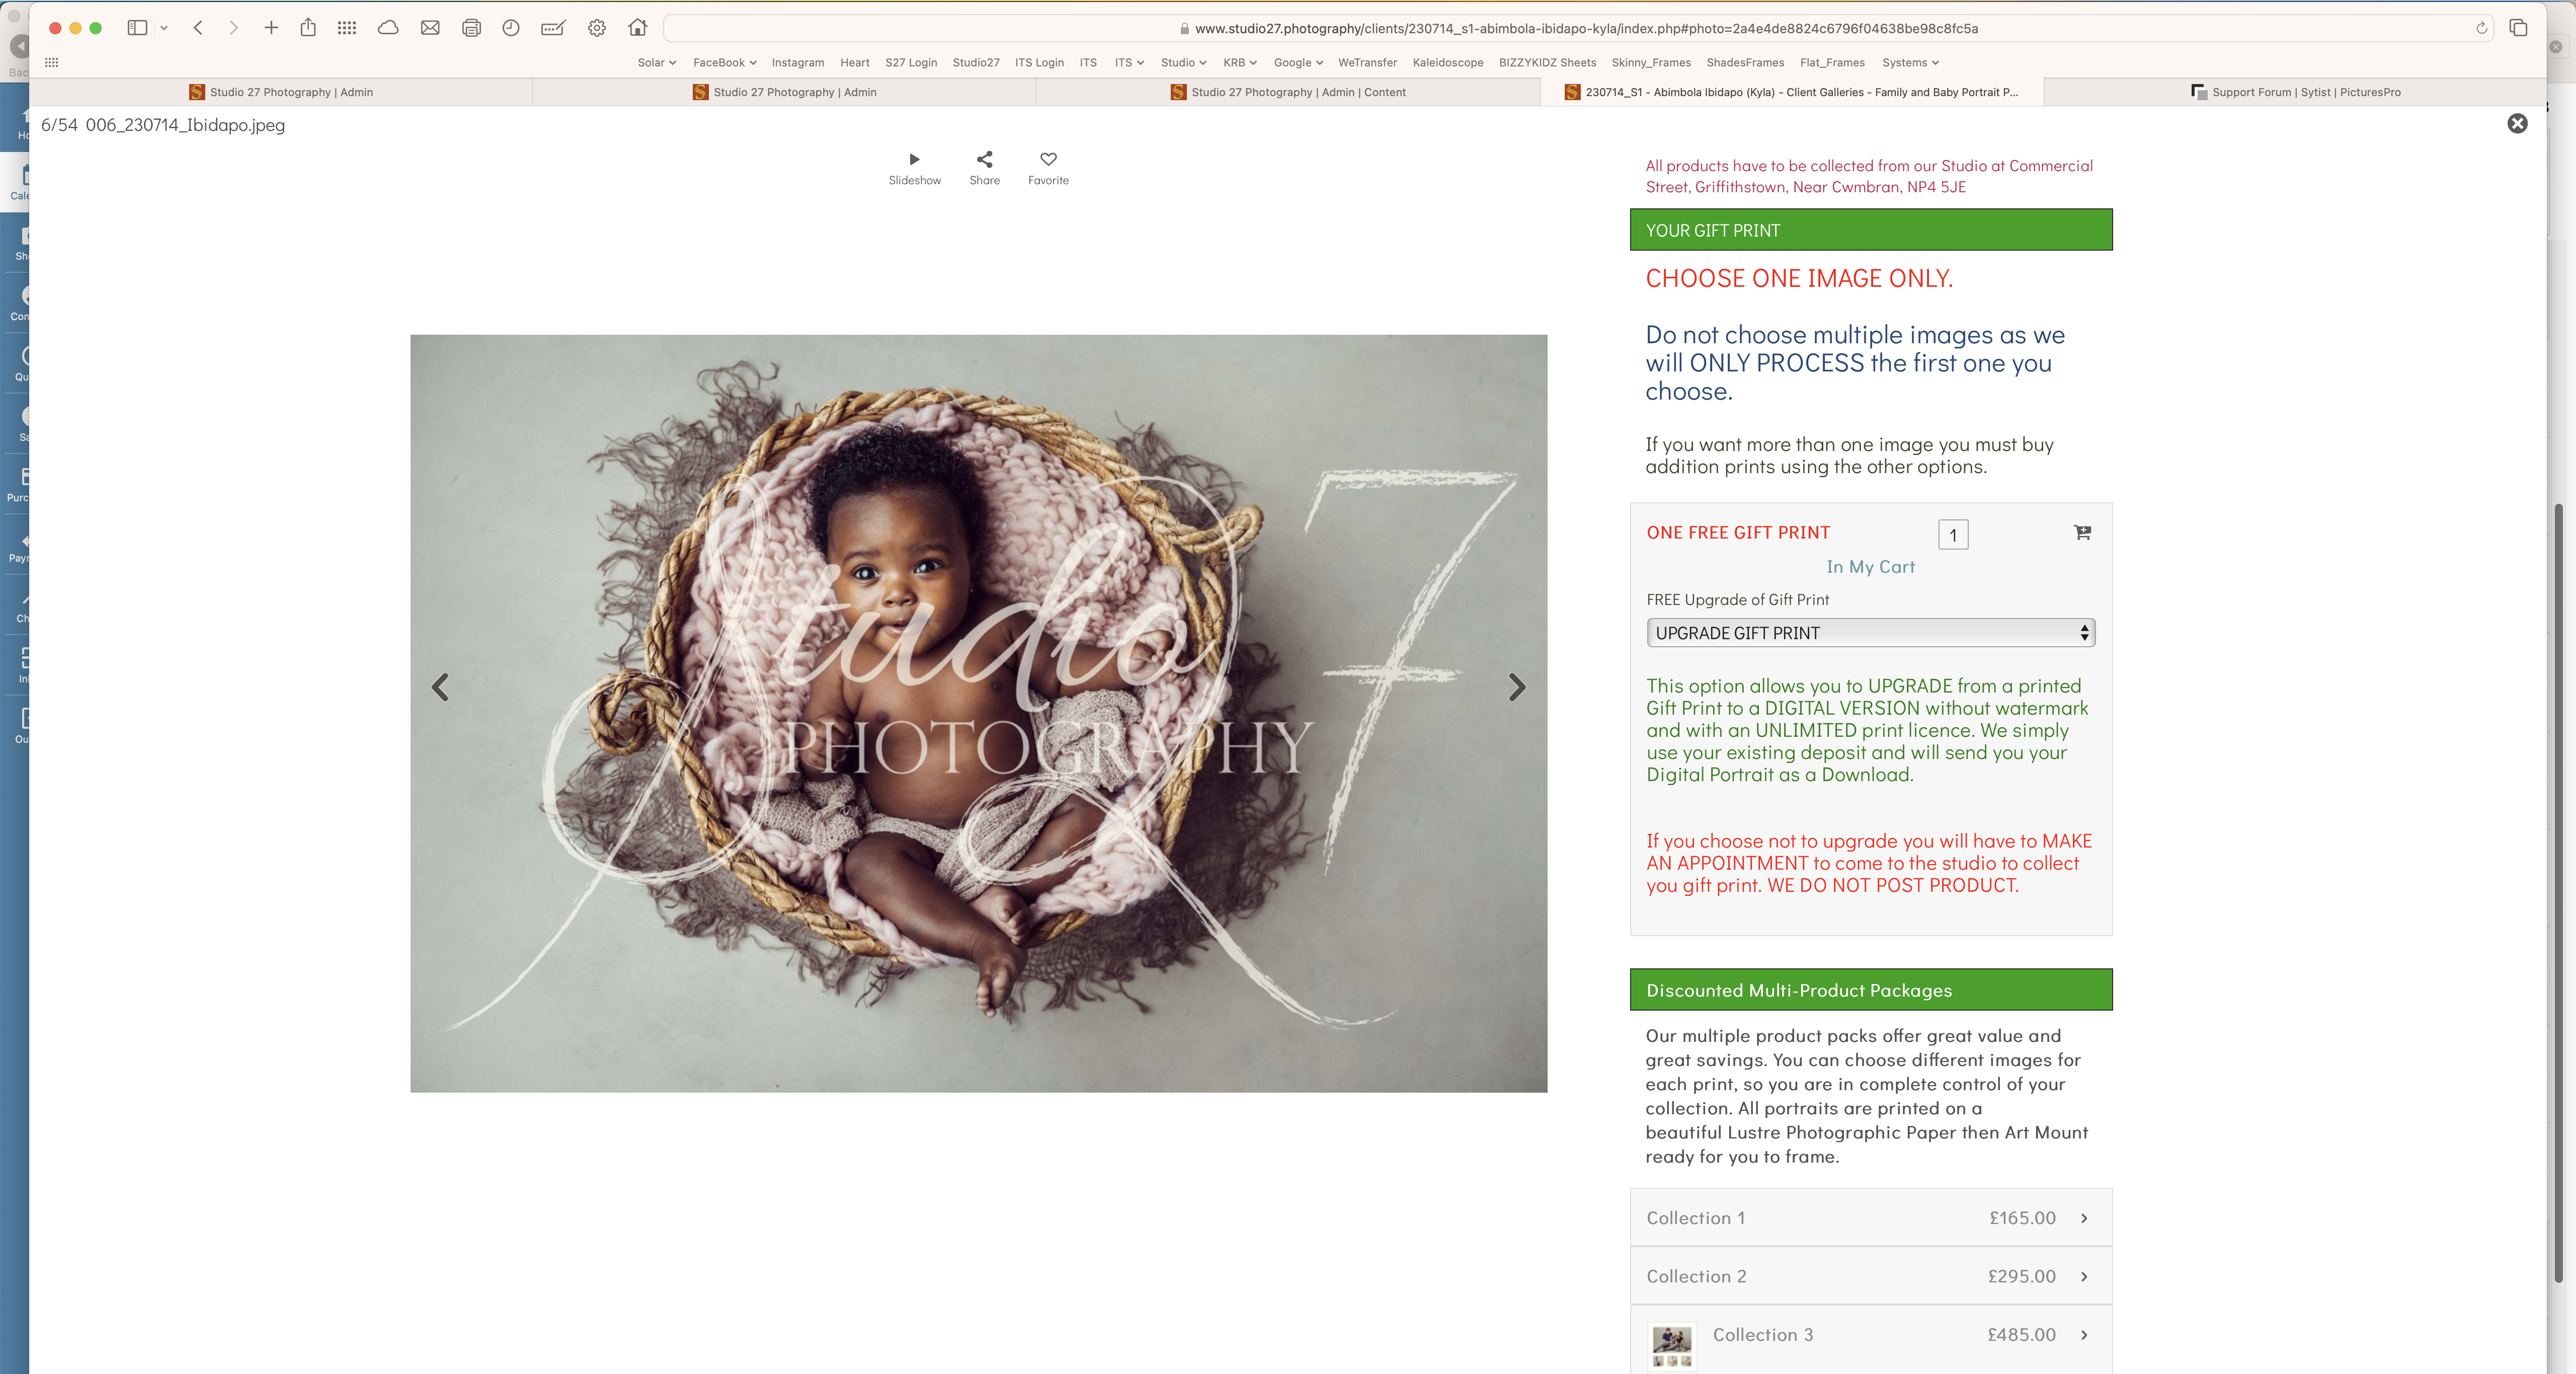Open the Share icon options

pos(984,167)
